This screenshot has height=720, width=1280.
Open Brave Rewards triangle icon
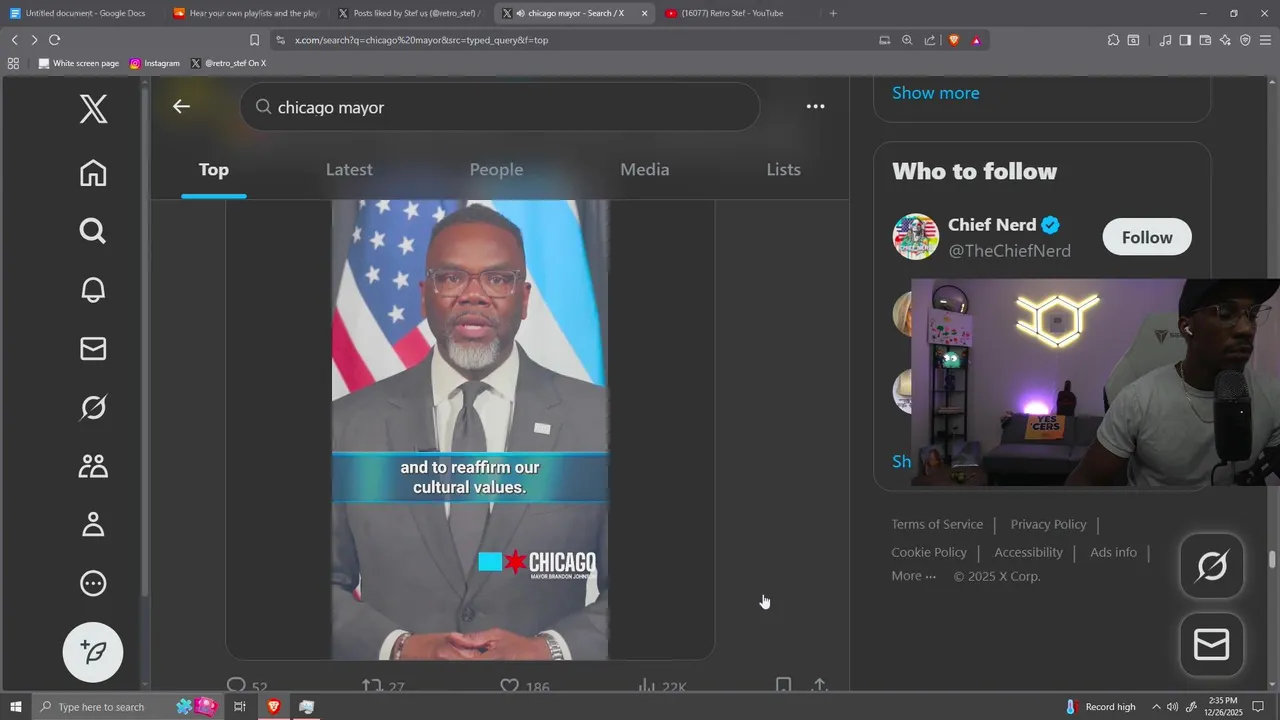[976, 40]
